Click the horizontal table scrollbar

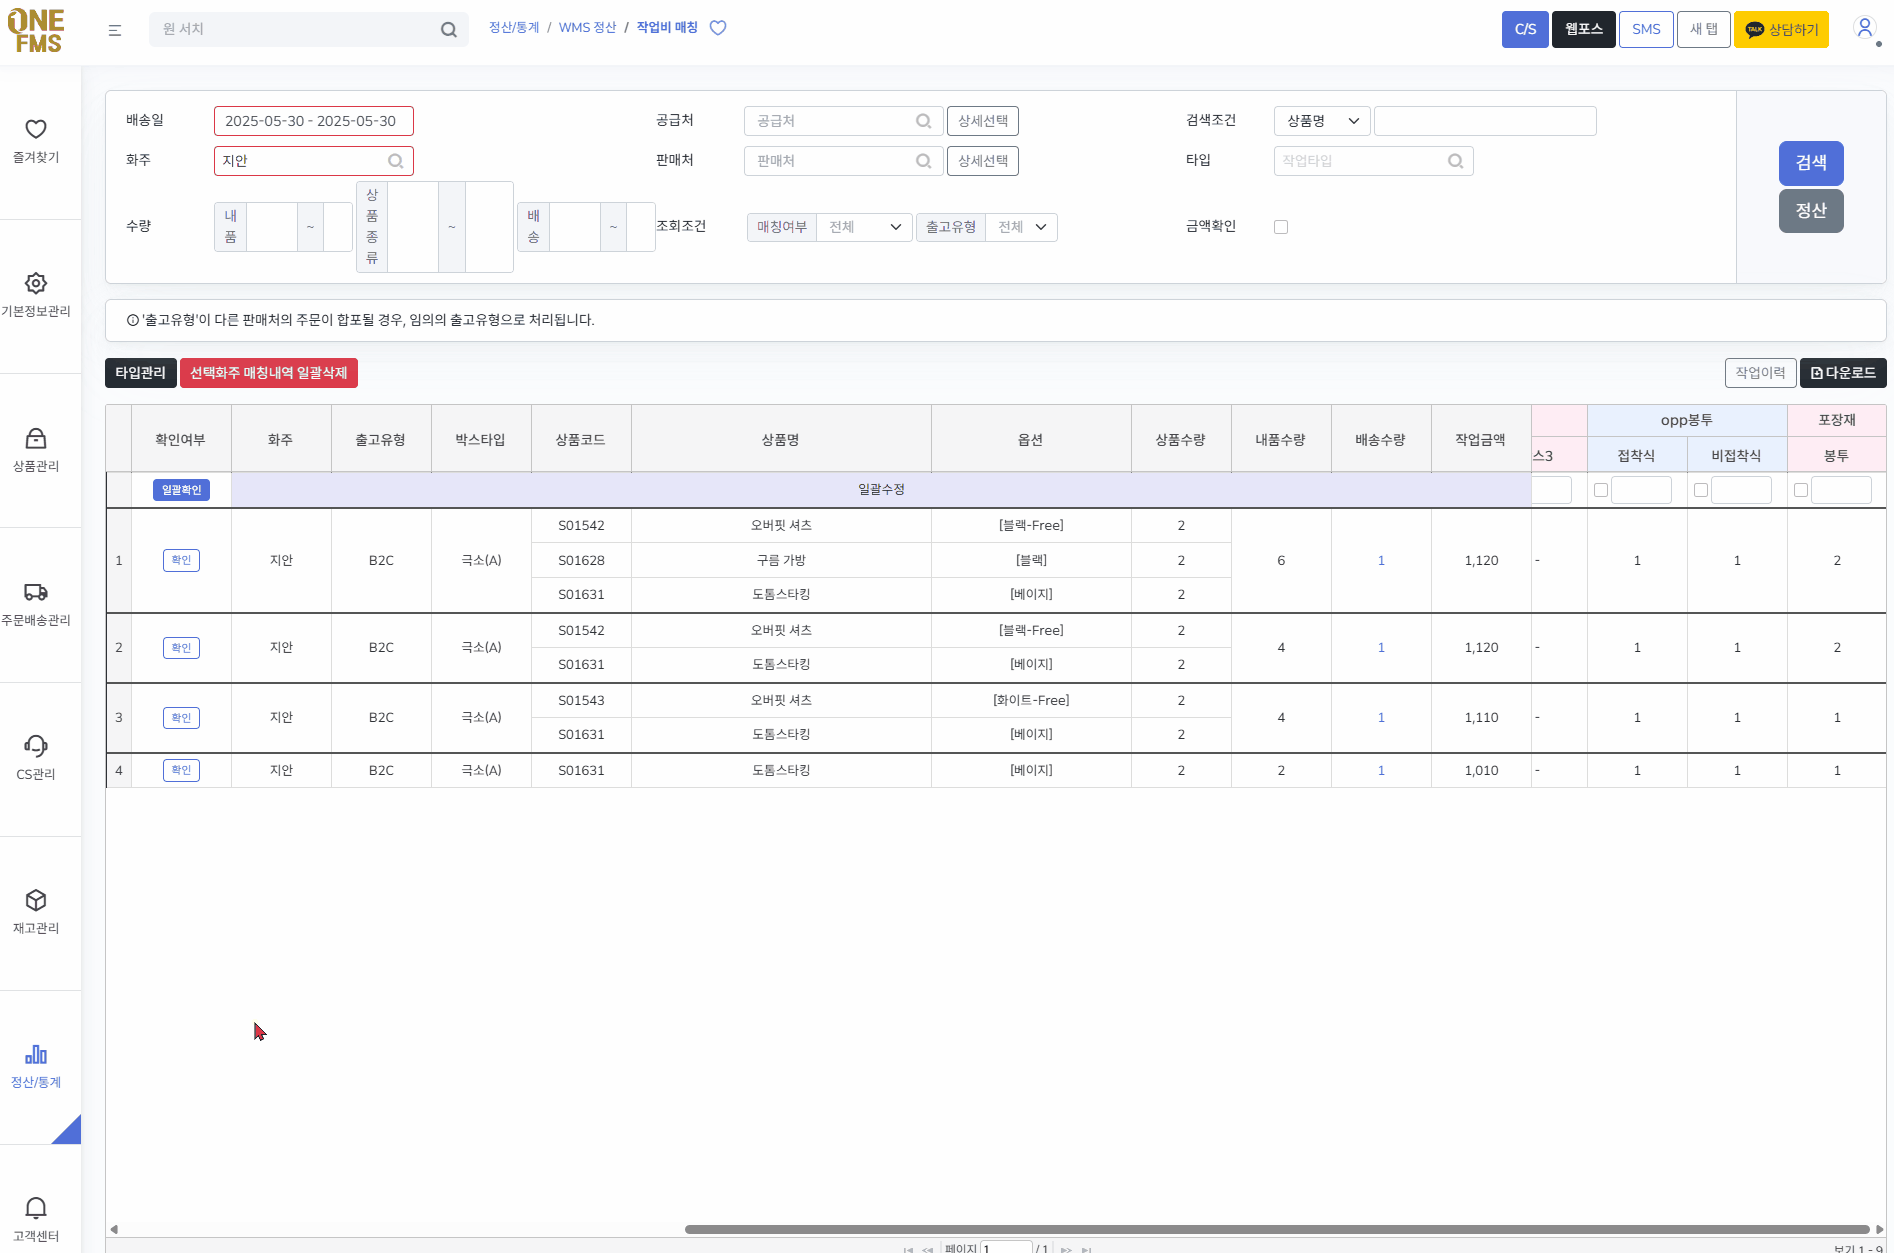[1277, 1229]
